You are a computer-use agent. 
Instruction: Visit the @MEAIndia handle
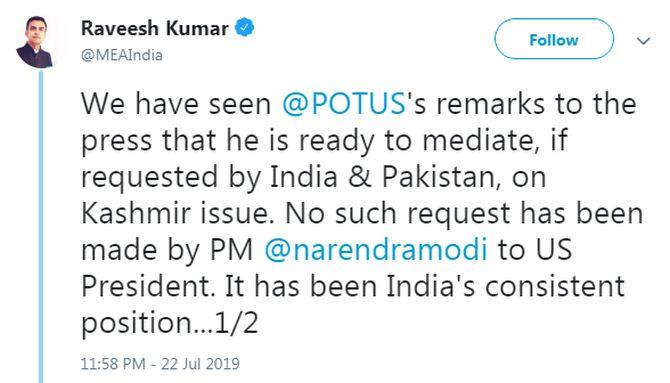click(x=122, y=56)
